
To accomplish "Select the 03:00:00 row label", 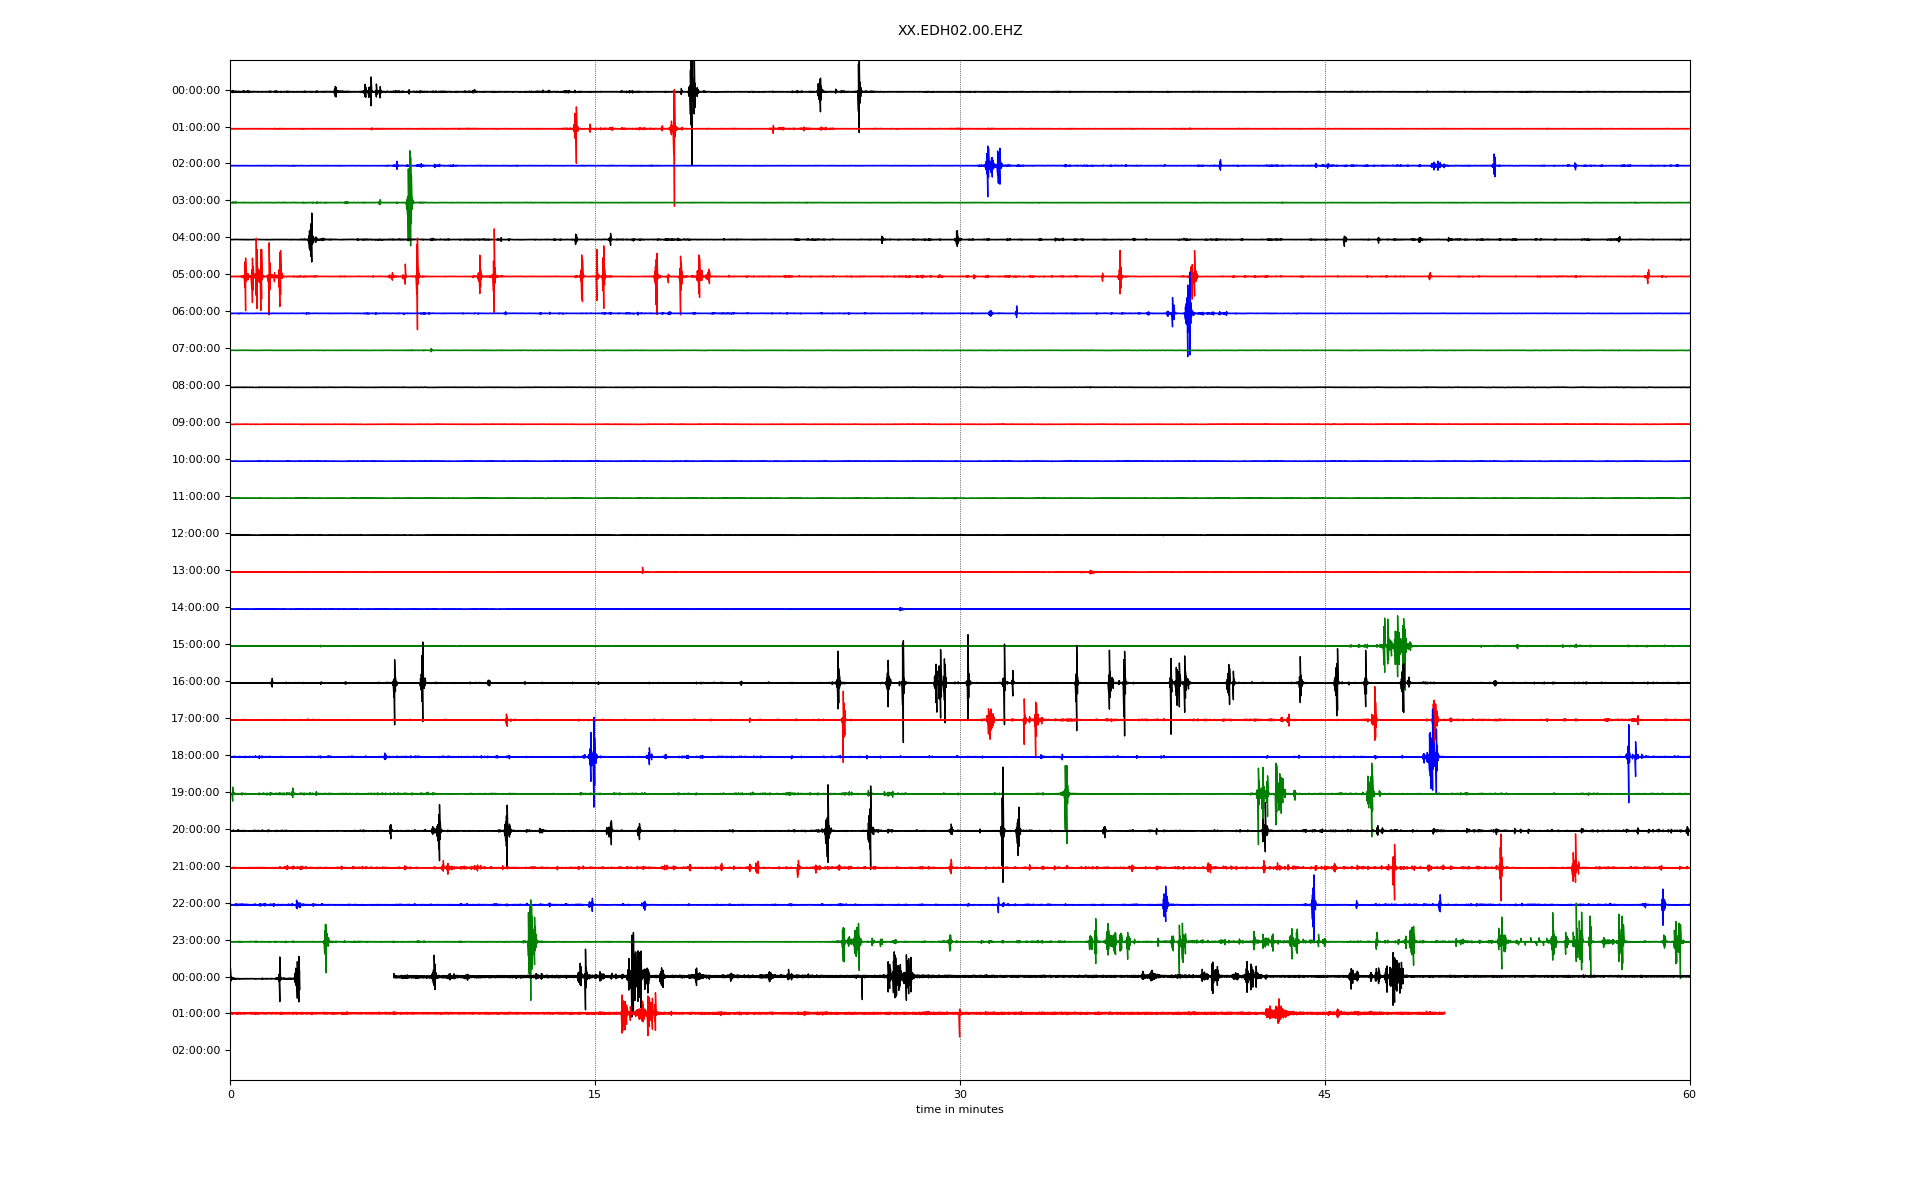I will click(196, 201).
